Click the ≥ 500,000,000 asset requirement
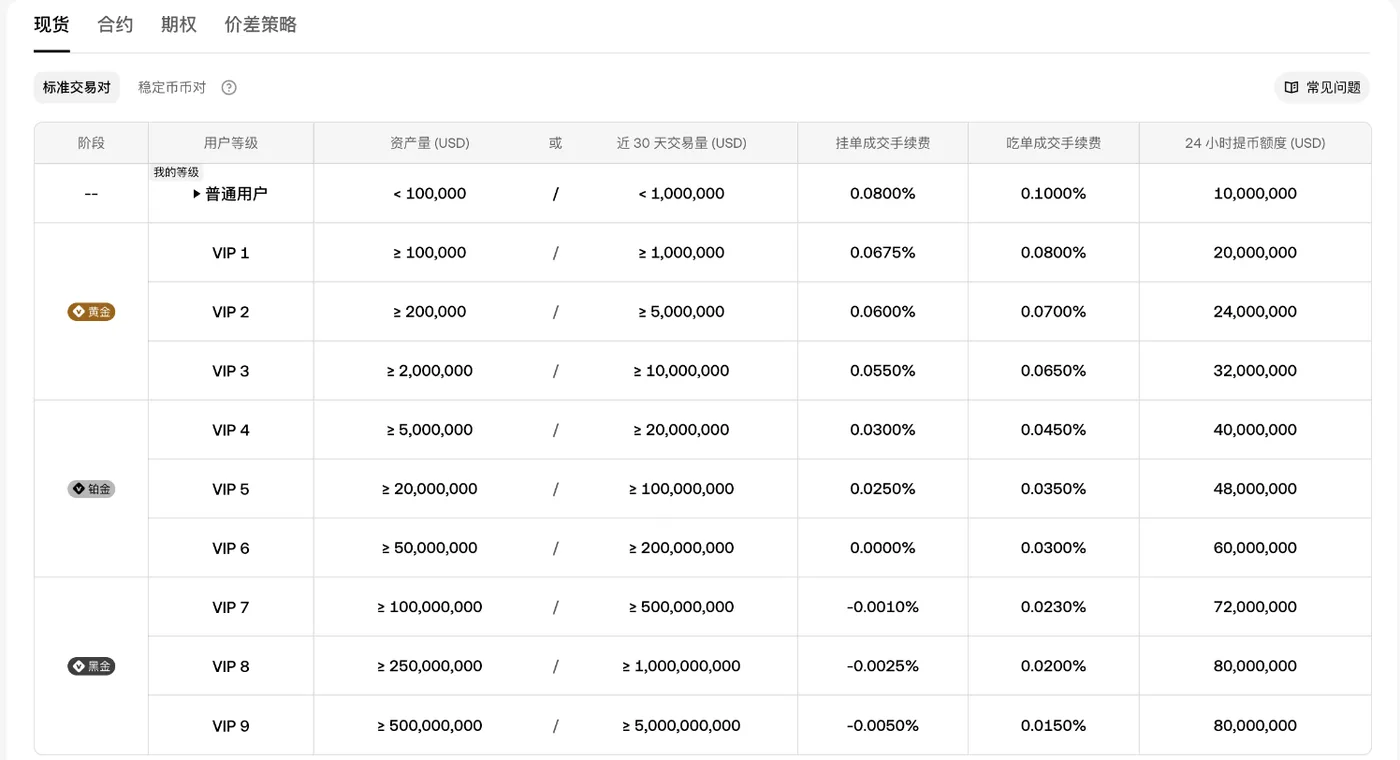 click(x=430, y=726)
